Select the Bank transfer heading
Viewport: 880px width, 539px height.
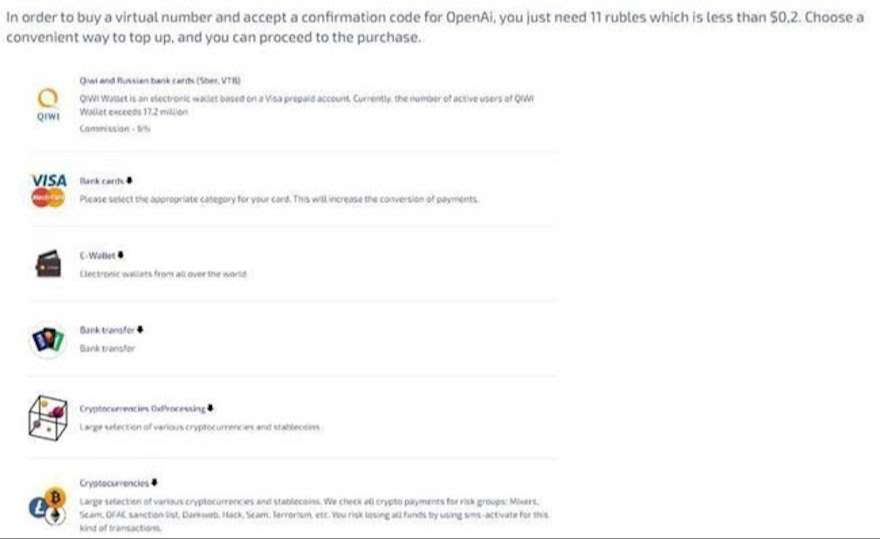(107, 330)
